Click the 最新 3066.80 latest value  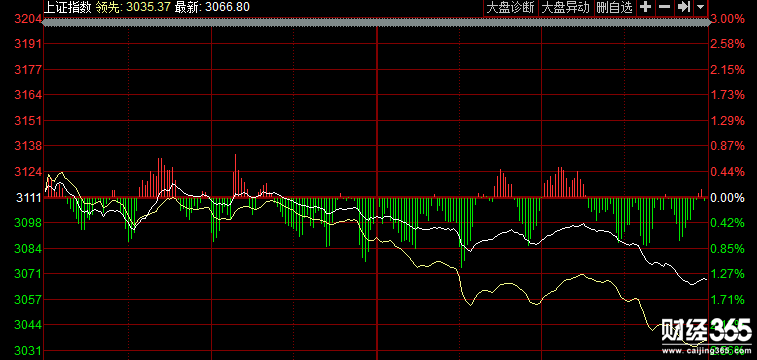[212, 7]
